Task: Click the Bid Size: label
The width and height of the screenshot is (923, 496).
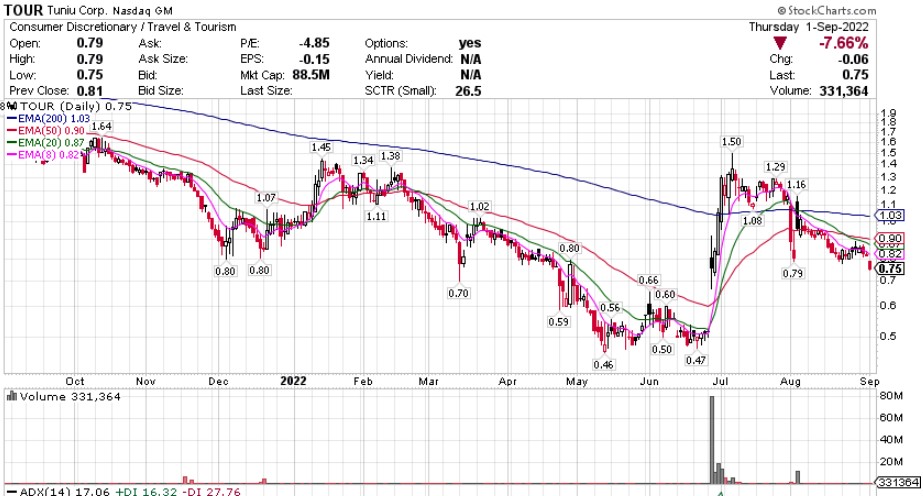Action: (x=161, y=91)
